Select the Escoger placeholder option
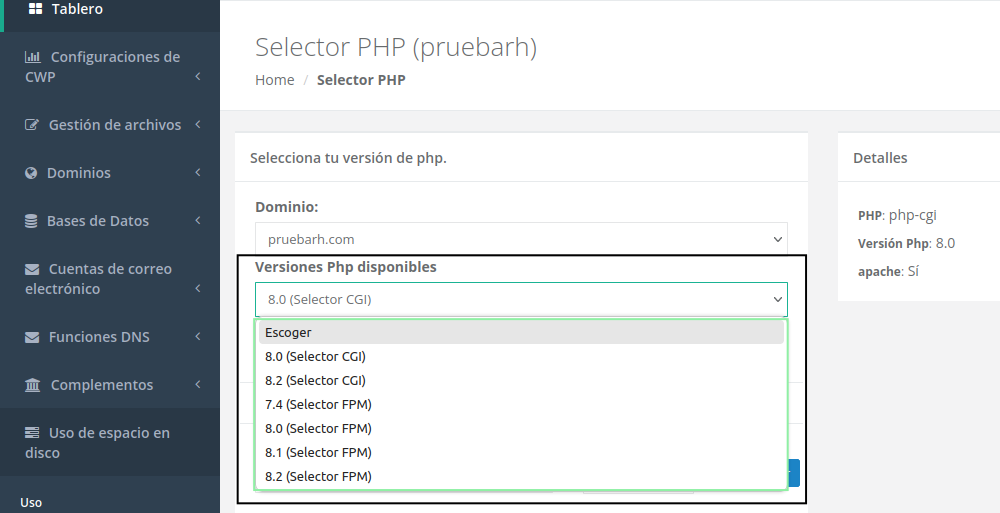The height and width of the screenshot is (513, 1000). [x=289, y=332]
